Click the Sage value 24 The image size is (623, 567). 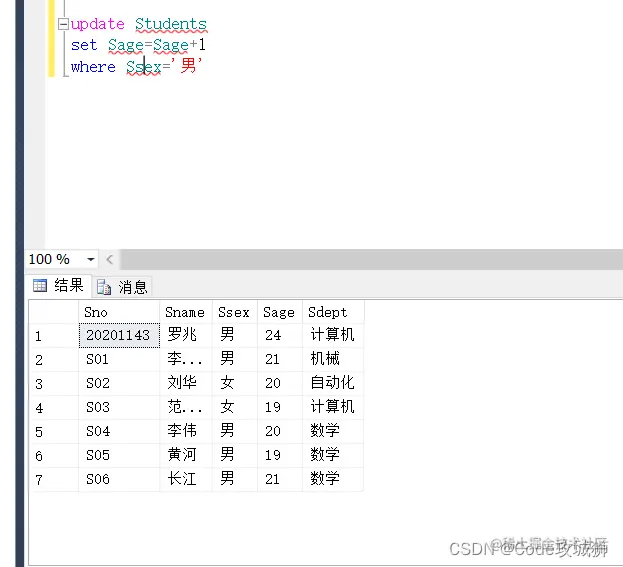280,335
